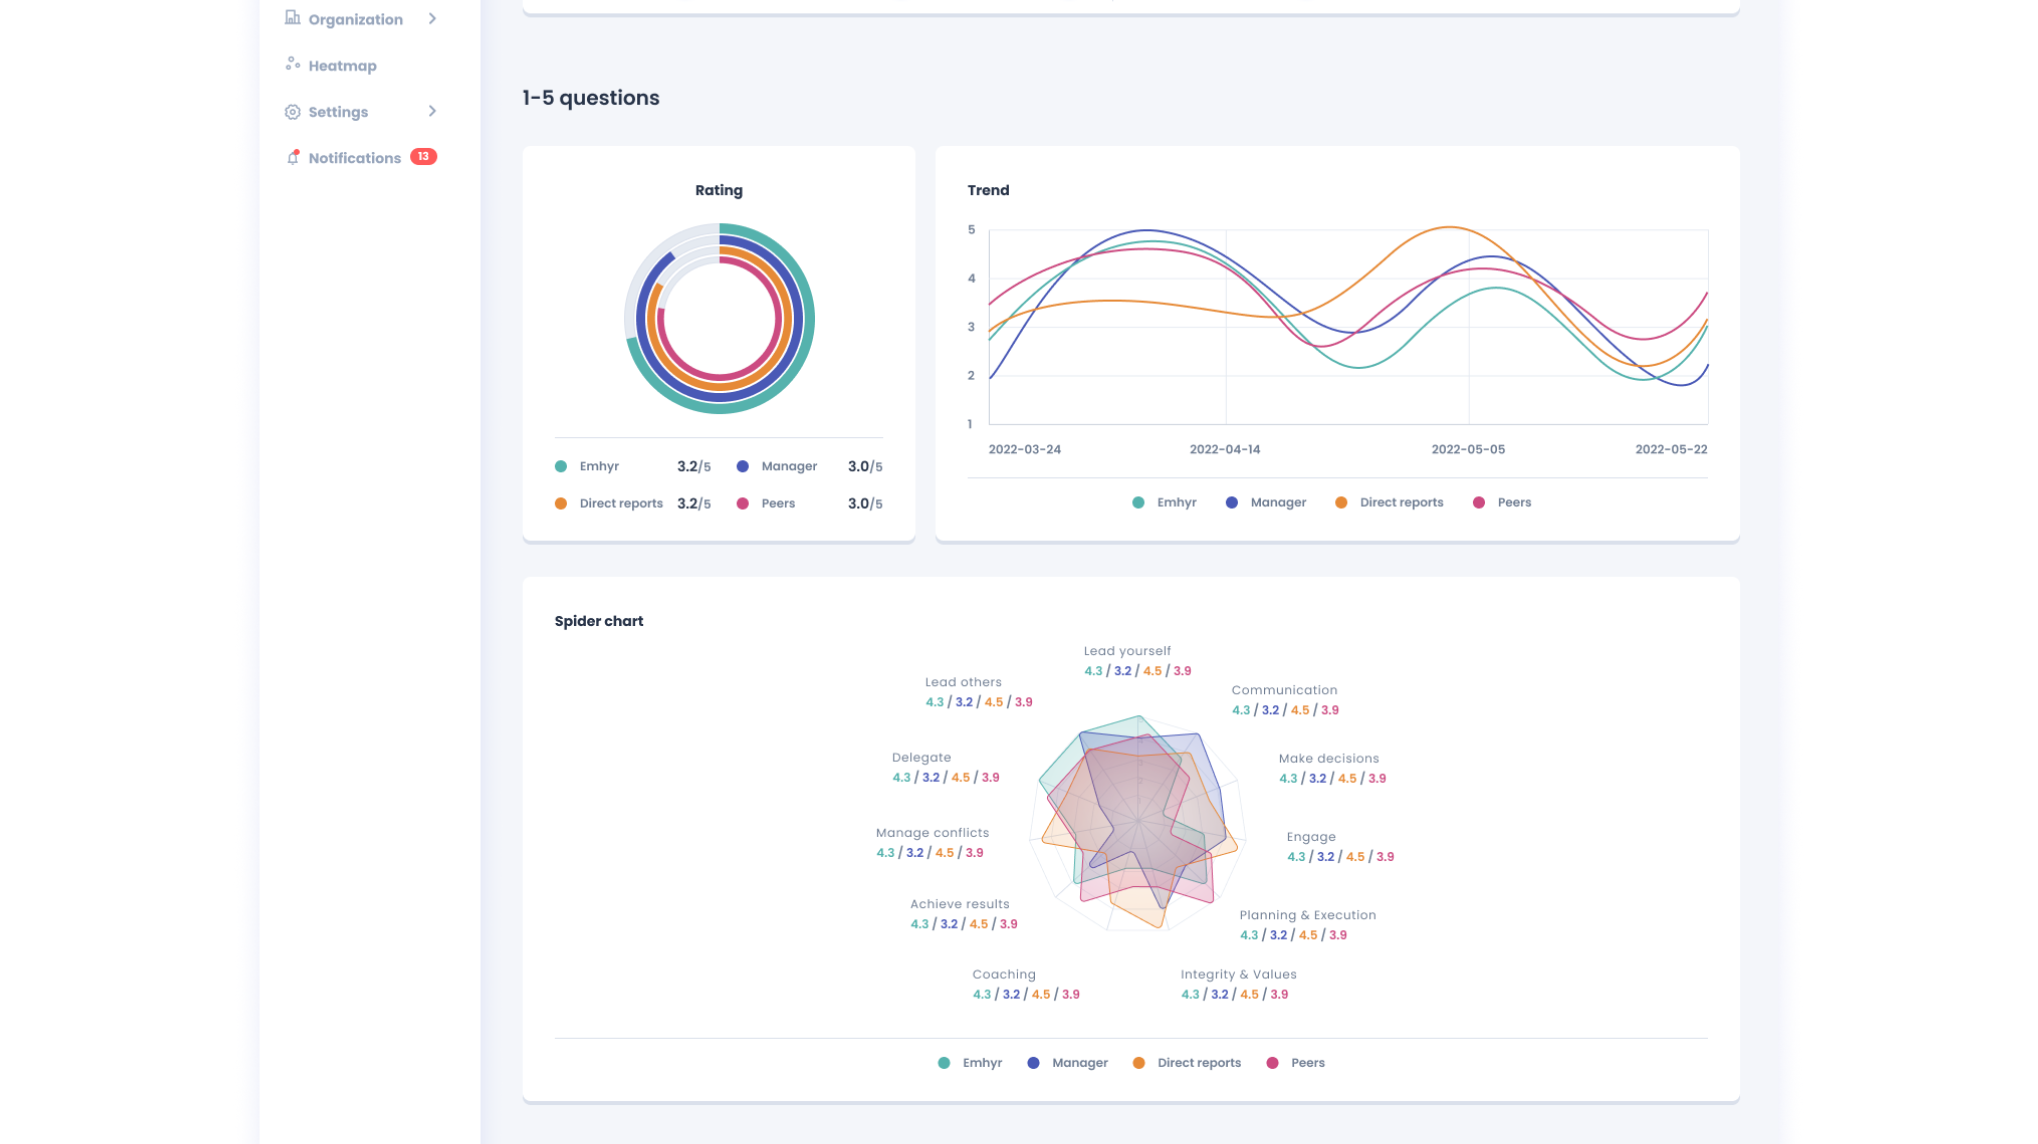This screenshot has width=2038, height=1144.
Task: Open the Organization menu item
Action: [355, 19]
